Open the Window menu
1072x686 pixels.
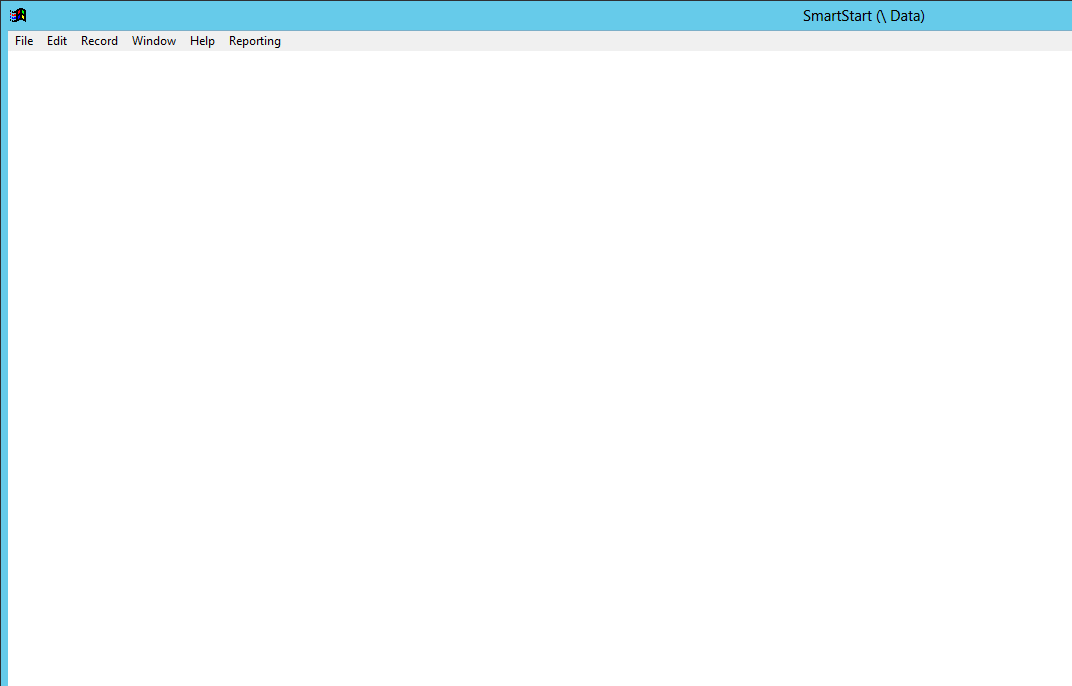click(154, 41)
